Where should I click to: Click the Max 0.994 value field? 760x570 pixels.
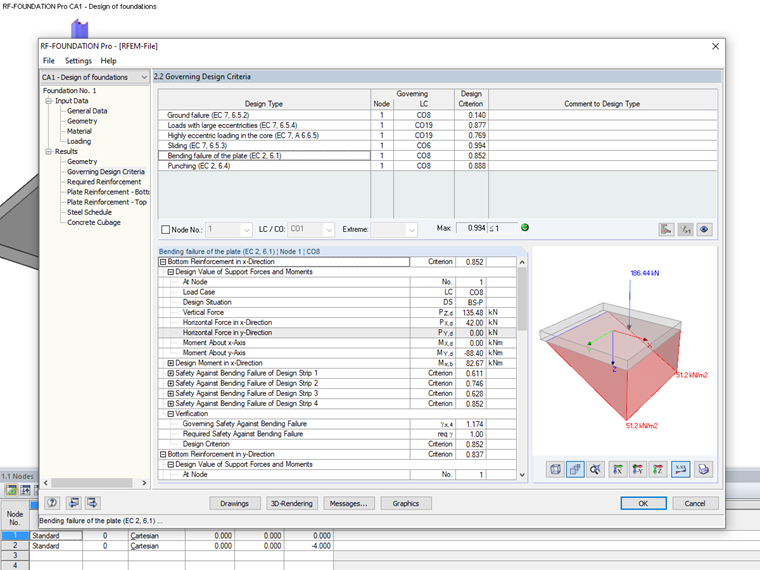[471, 228]
